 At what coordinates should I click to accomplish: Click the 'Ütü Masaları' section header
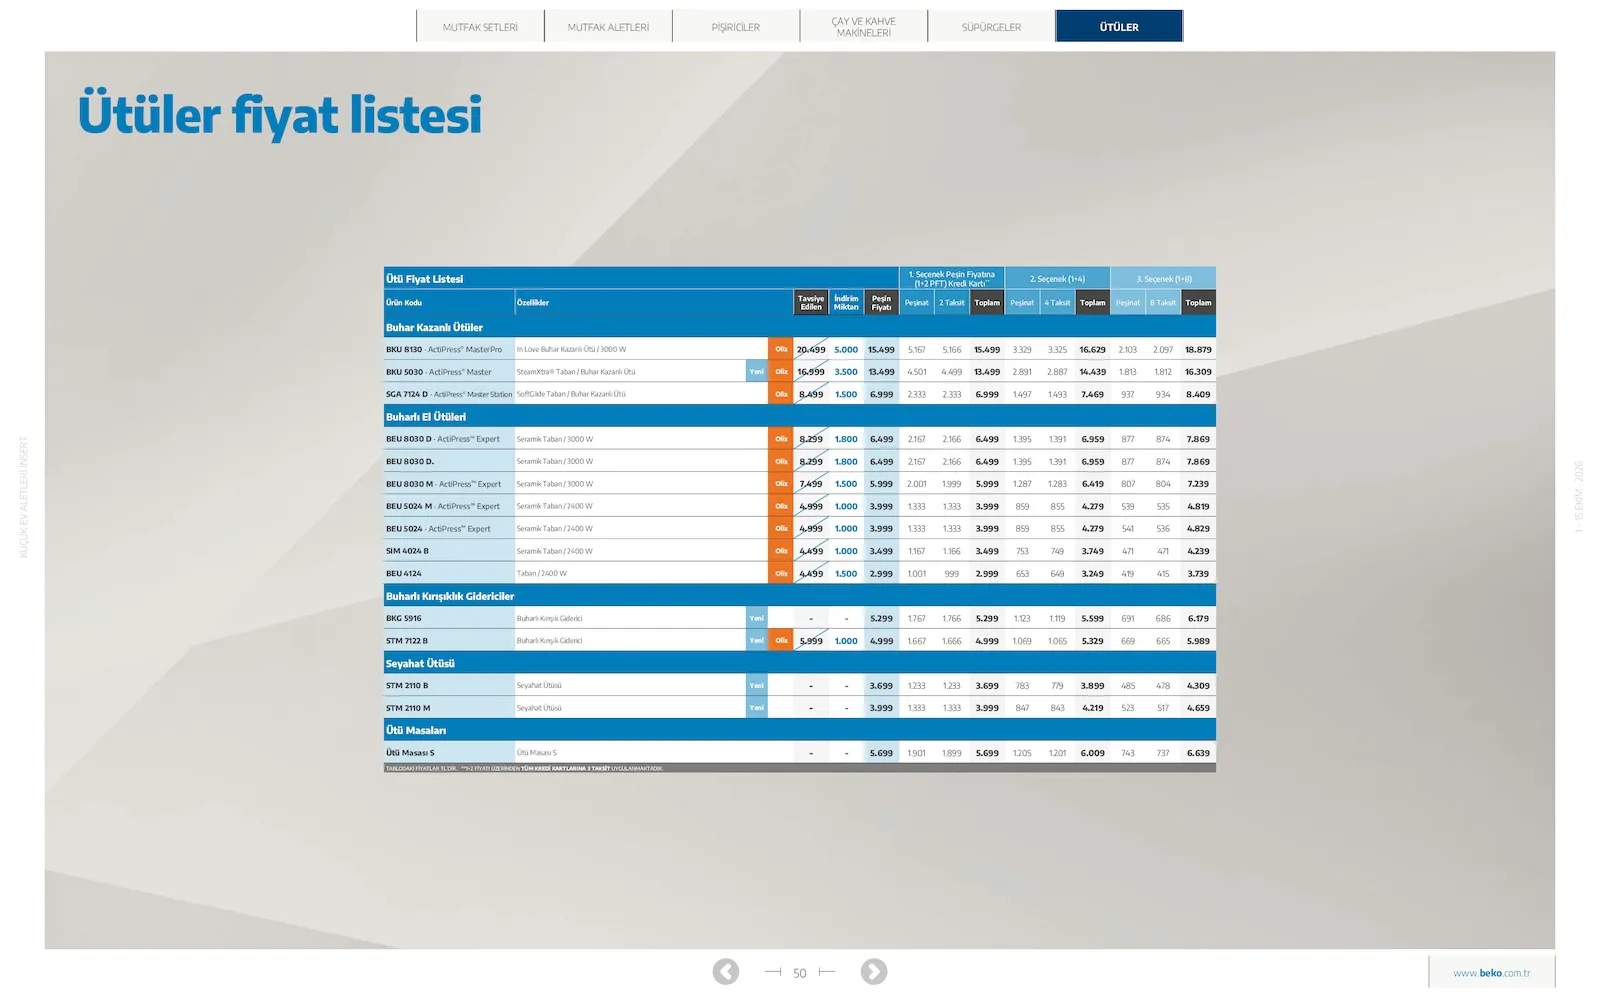point(416,730)
